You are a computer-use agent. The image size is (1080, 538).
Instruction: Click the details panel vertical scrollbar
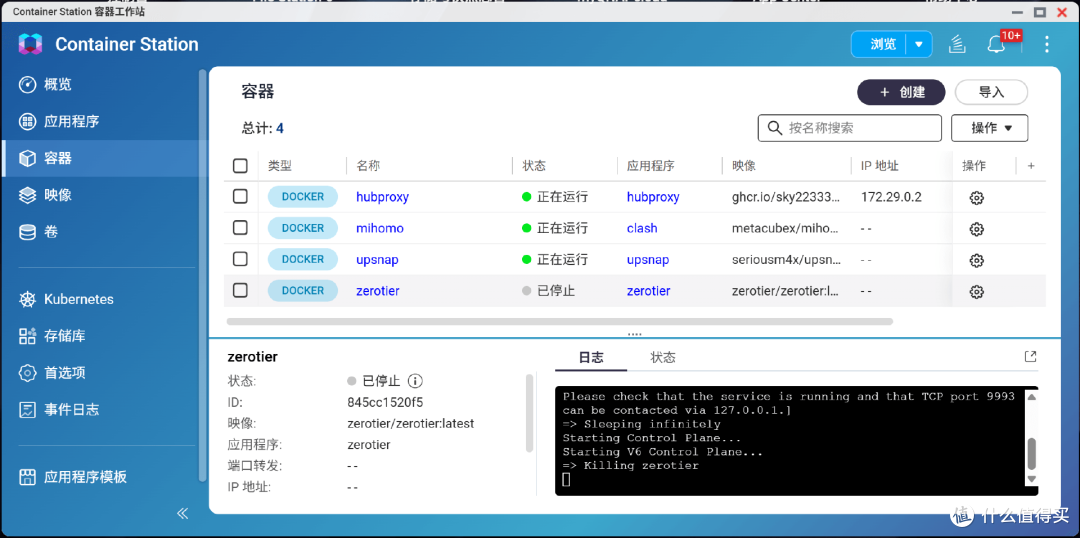(x=529, y=413)
